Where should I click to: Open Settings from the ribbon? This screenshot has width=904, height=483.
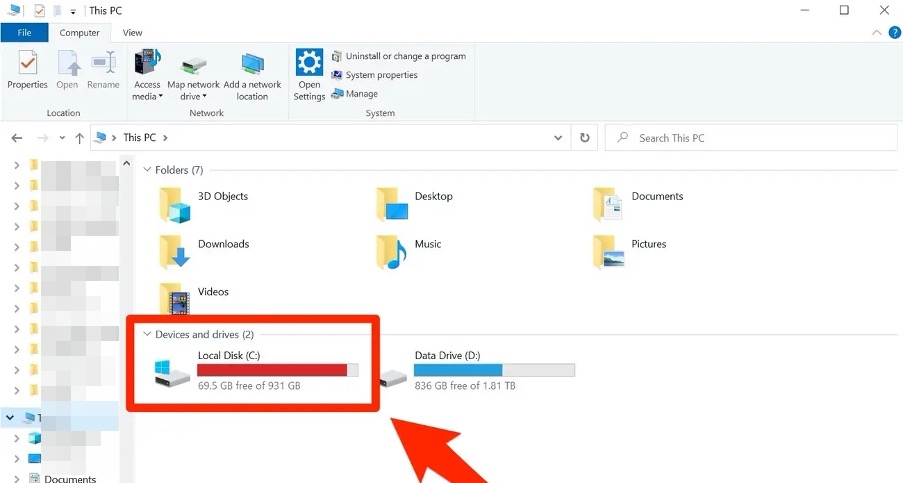[x=309, y=75]
